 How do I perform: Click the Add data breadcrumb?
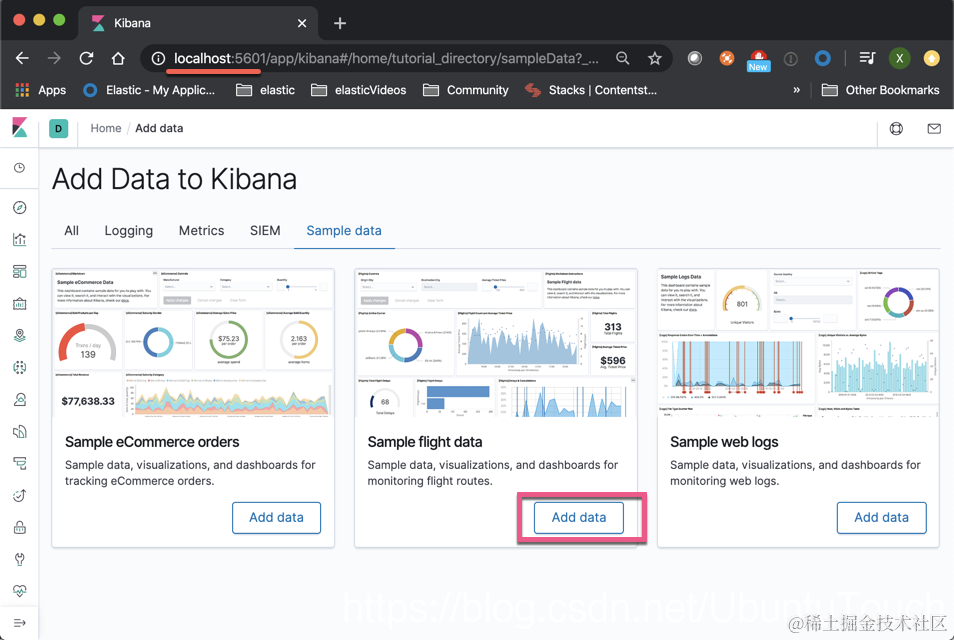click(159, 128)
